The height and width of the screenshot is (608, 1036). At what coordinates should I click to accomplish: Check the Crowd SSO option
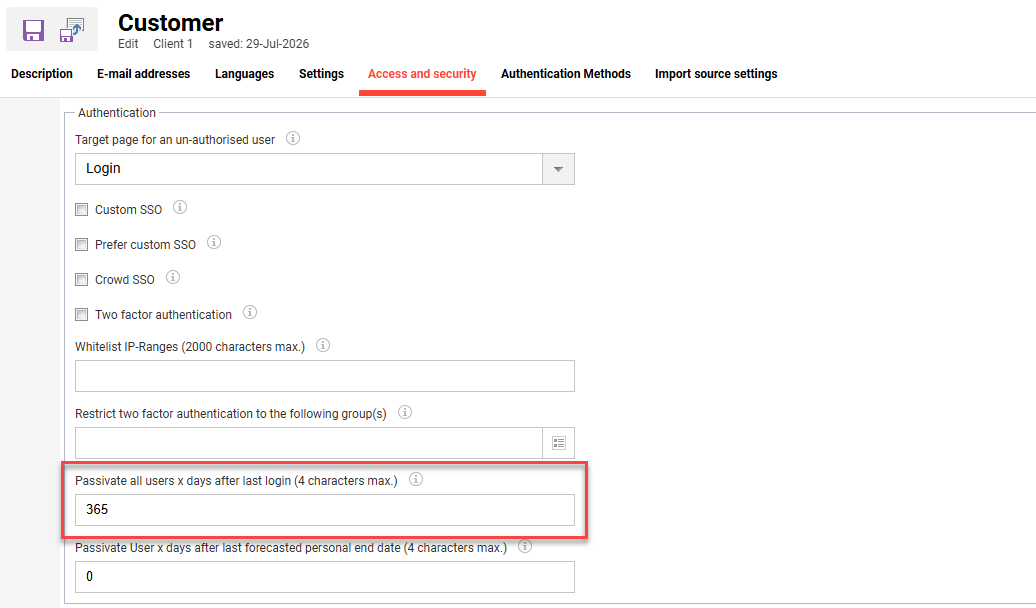[x=81, y=280]
